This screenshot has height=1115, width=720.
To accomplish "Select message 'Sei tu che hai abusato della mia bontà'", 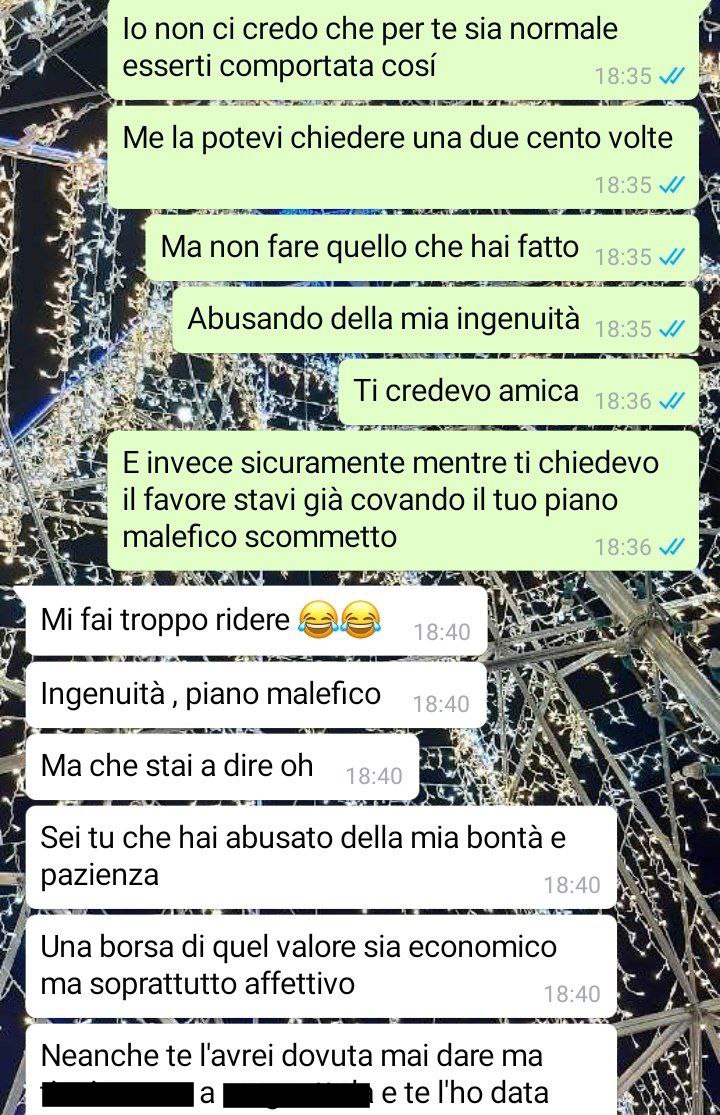I will [x=321, y=857].
